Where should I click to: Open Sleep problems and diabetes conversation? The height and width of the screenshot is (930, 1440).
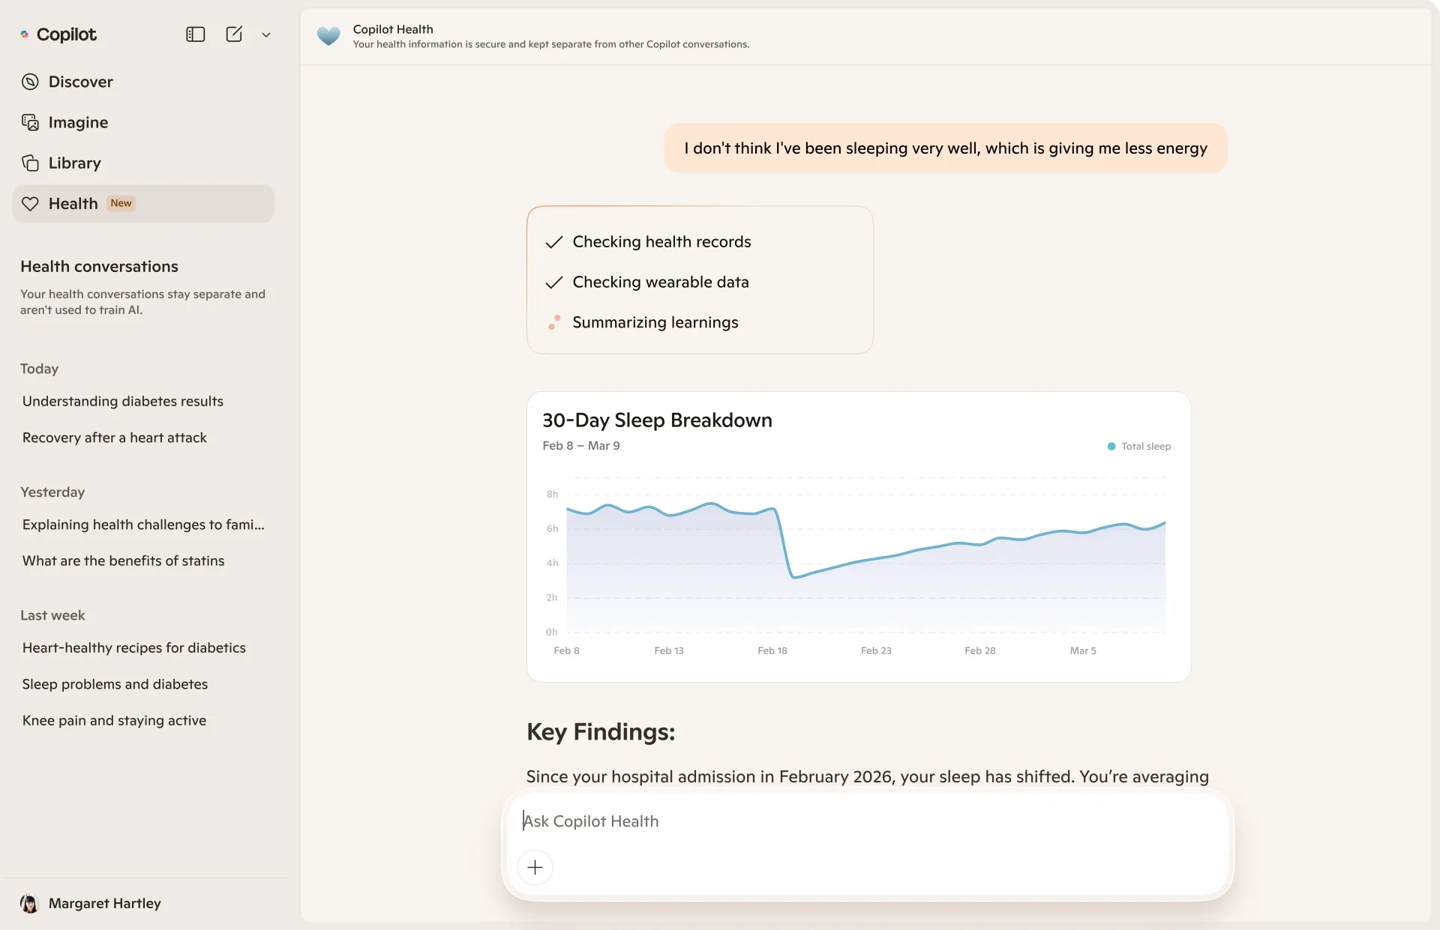pos(115,684)
